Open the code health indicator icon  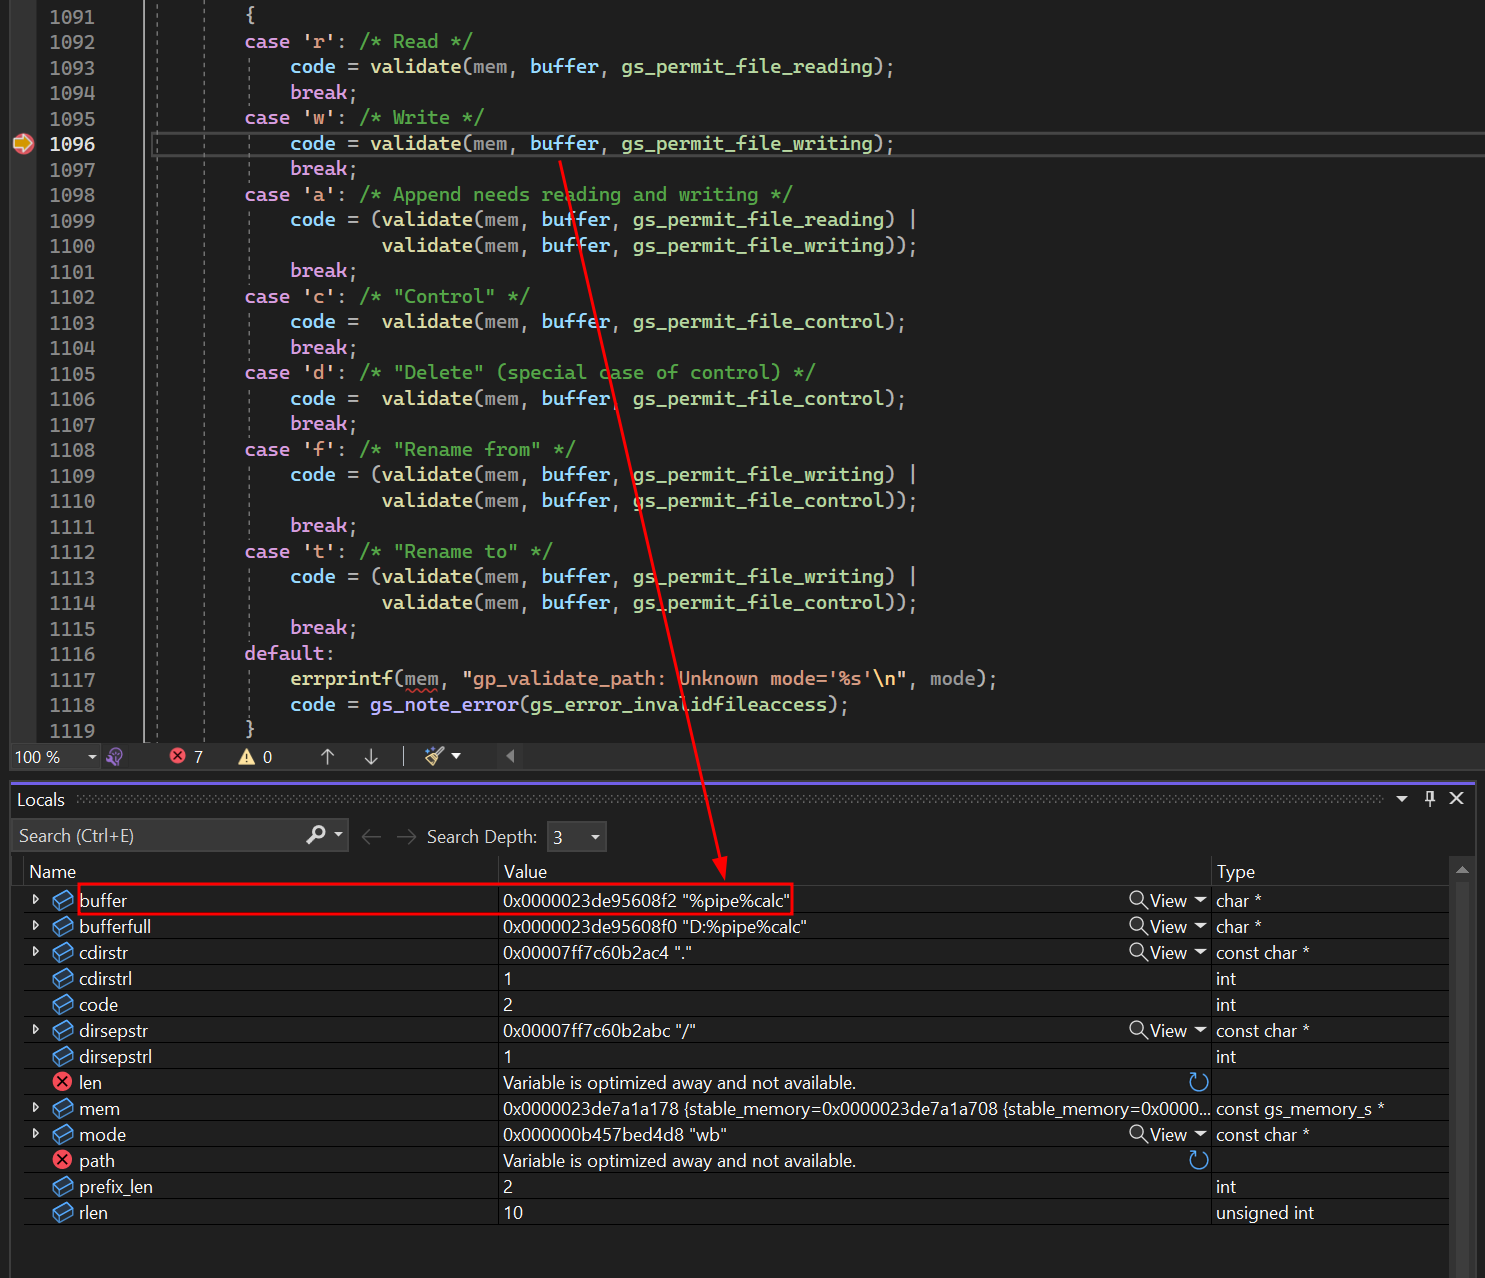coord(115,757)
